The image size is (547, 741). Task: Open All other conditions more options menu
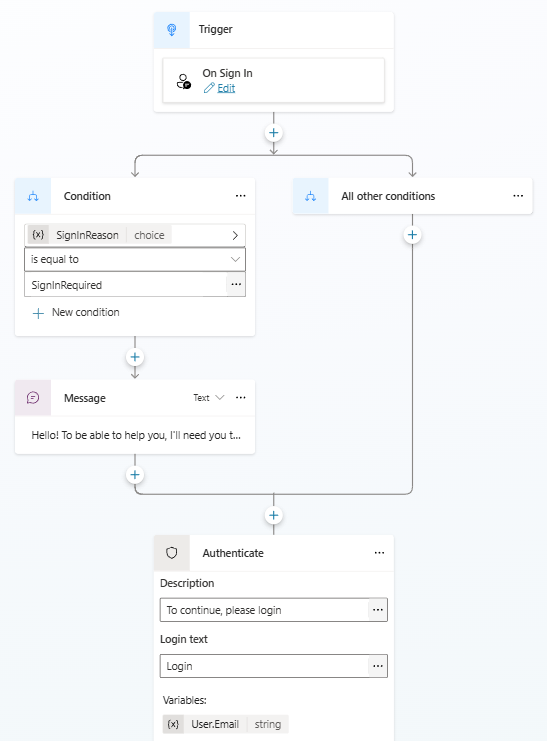(518, 196)
